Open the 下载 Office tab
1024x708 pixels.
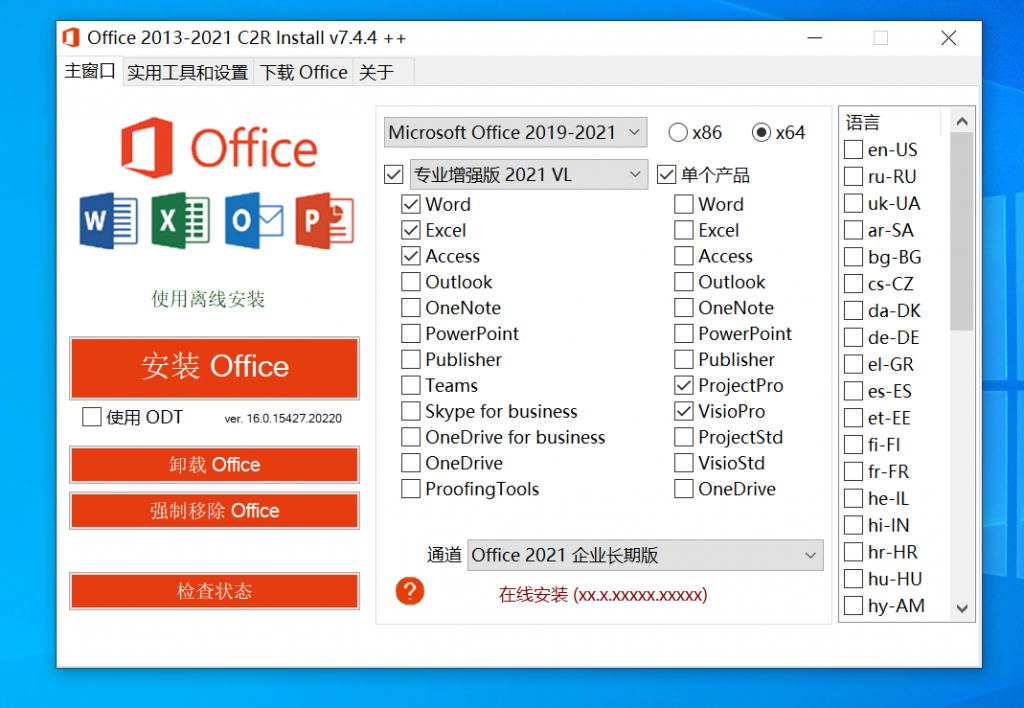coord(304,72)
